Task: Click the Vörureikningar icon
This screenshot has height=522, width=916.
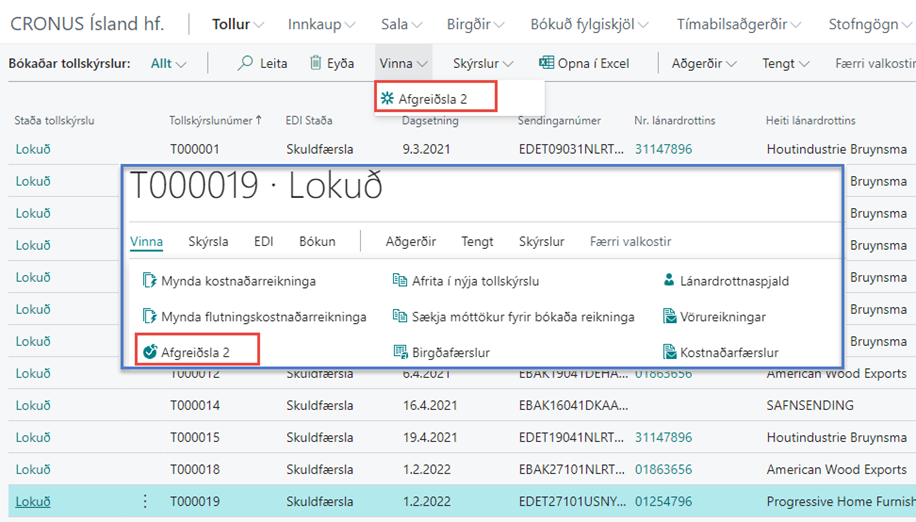Action: tap(670, 317)
